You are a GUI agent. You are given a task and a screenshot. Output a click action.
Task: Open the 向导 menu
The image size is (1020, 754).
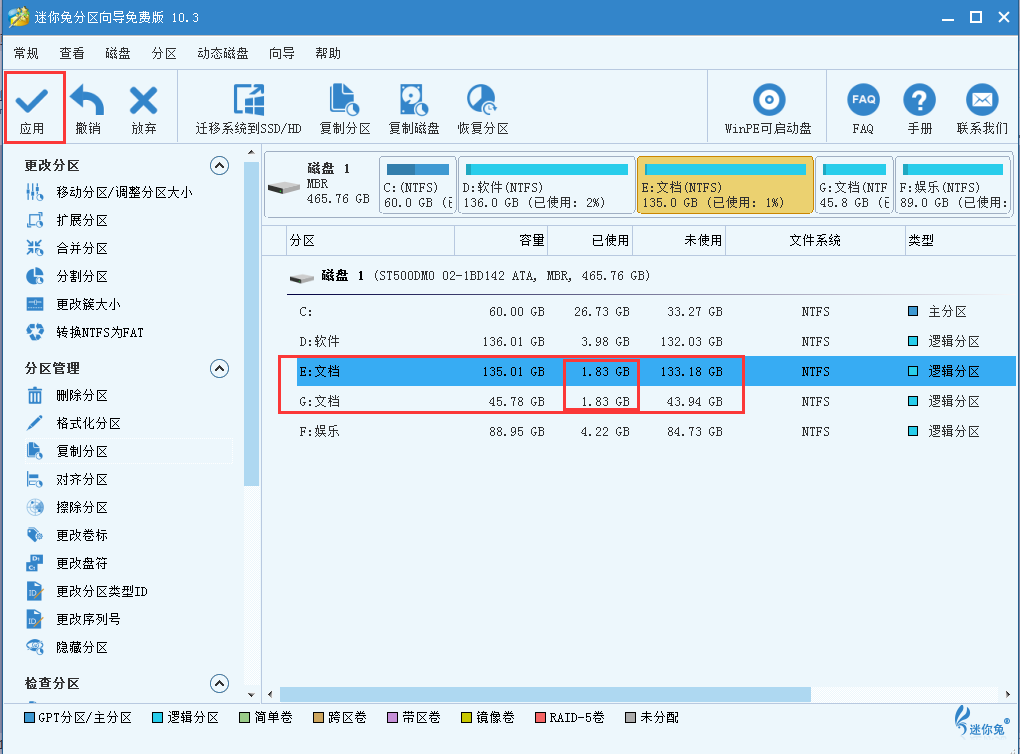[x=282, y=53]
